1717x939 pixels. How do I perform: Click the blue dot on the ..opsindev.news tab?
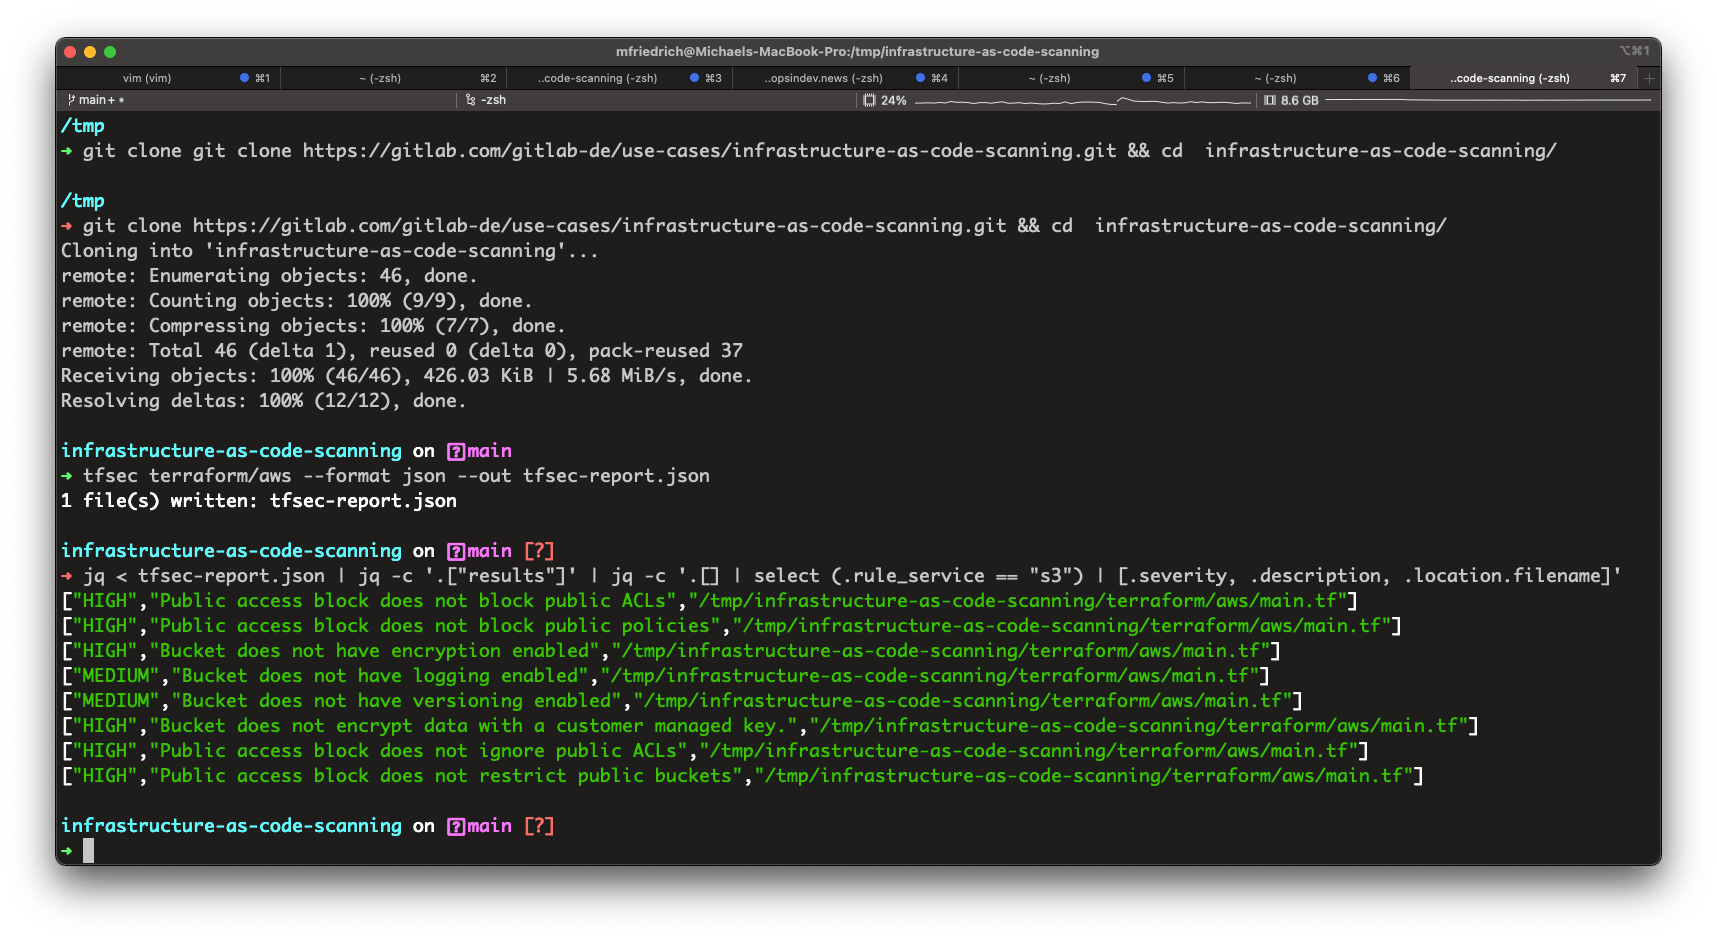tap(919, 77)
